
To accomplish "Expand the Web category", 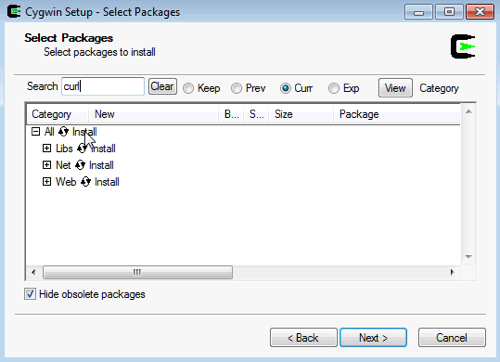I will [47, 182].
